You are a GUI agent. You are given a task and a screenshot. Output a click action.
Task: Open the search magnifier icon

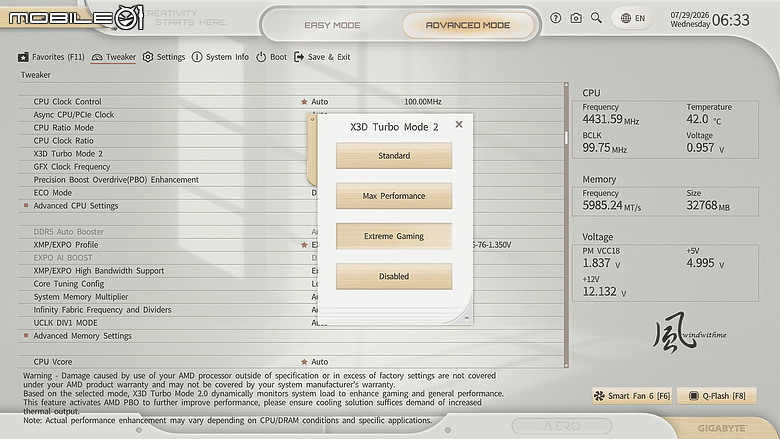click(596, 18)
